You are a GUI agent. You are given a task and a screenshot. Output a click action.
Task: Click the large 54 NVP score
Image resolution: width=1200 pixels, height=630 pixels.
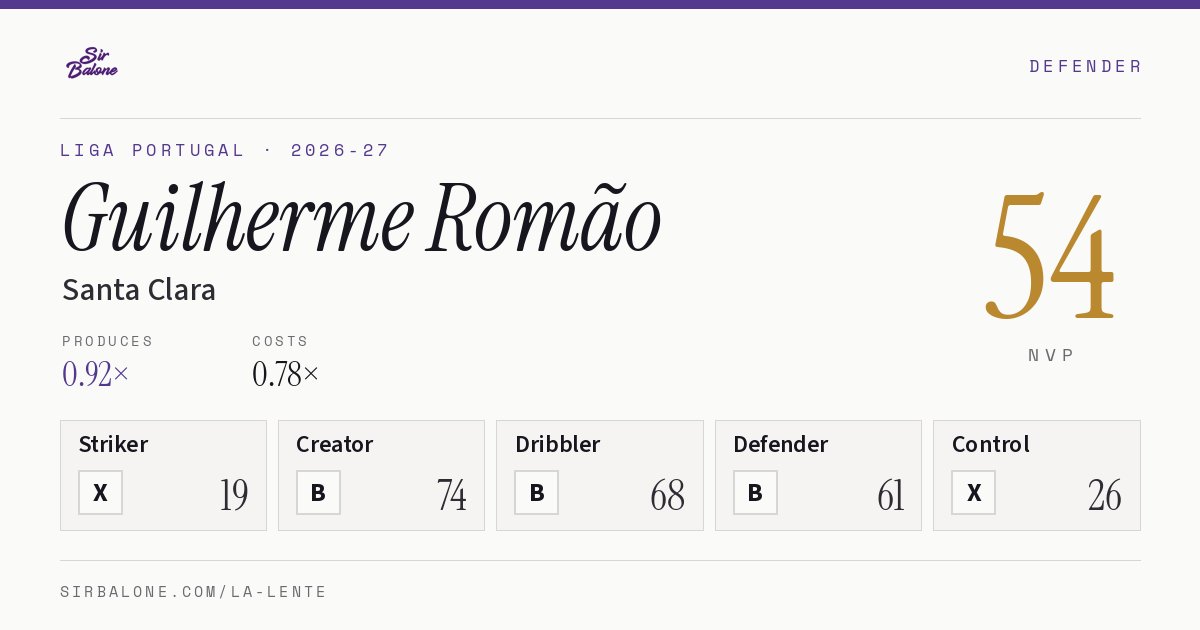coord(1050,257)
